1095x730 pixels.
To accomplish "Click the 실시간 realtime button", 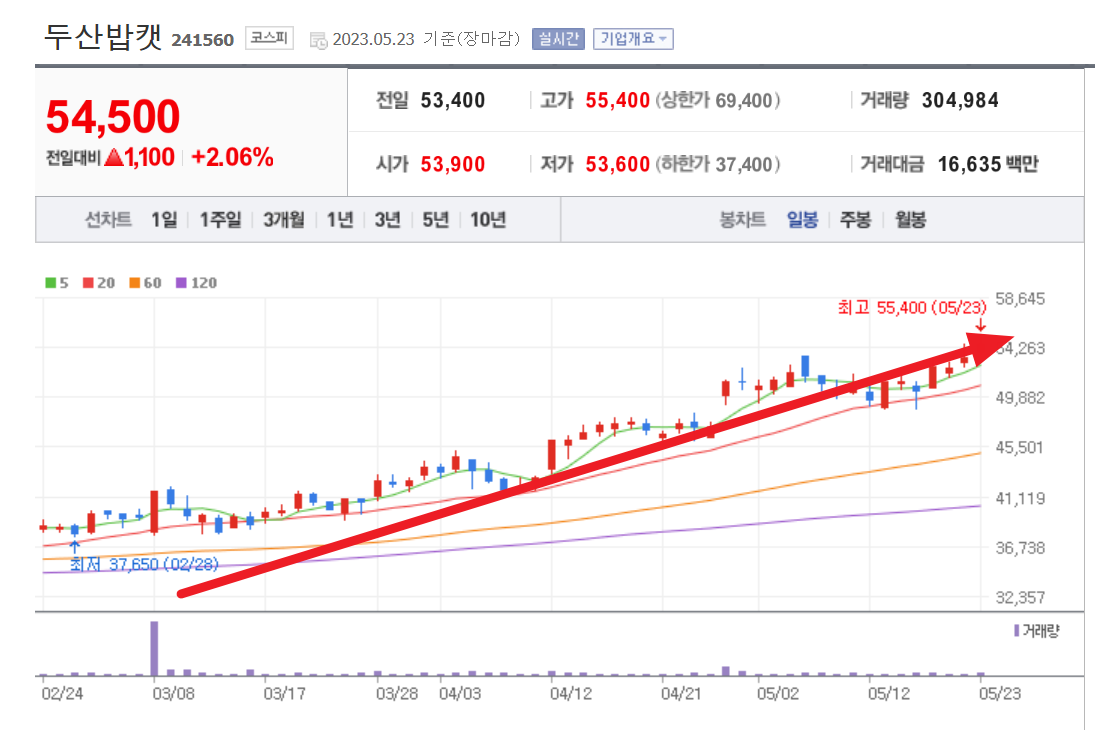I will point(558,39).
